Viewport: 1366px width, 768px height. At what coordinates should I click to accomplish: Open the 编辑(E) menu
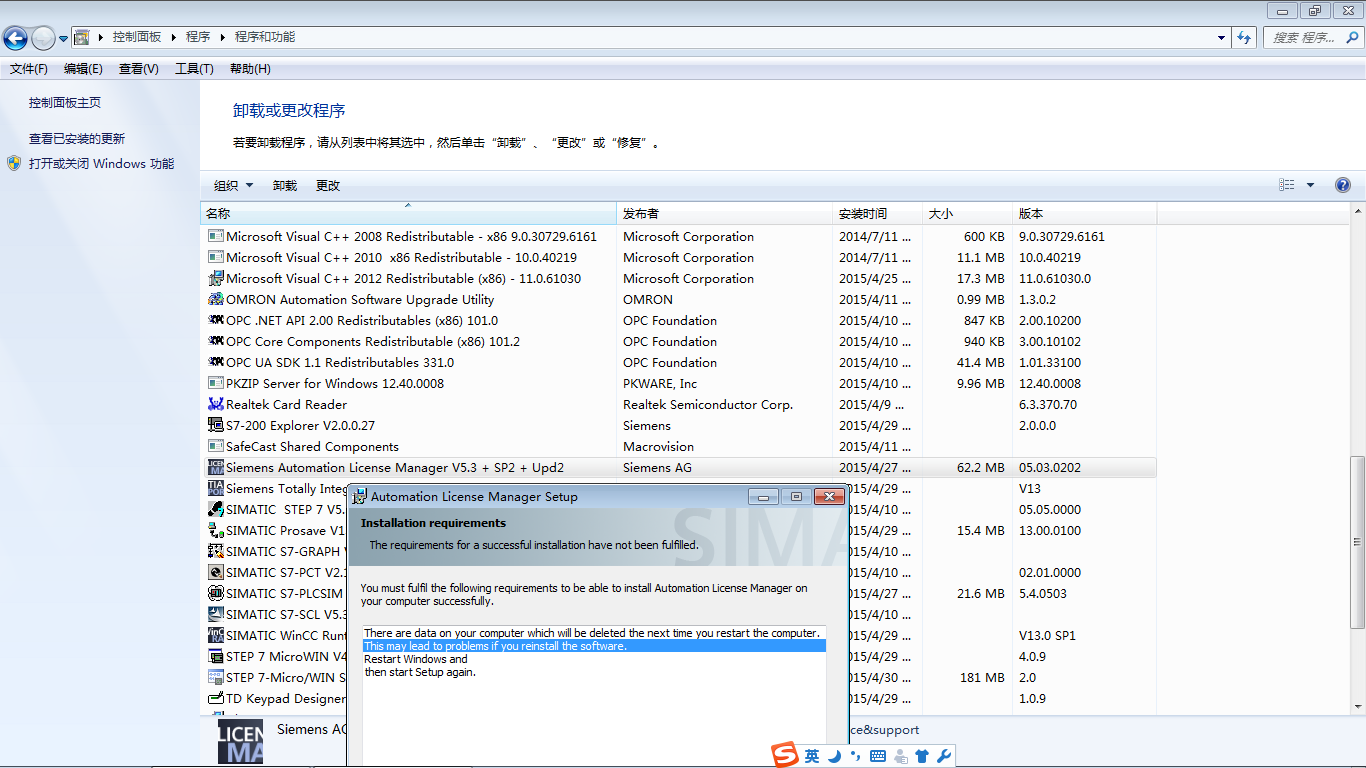coord(83,69)
